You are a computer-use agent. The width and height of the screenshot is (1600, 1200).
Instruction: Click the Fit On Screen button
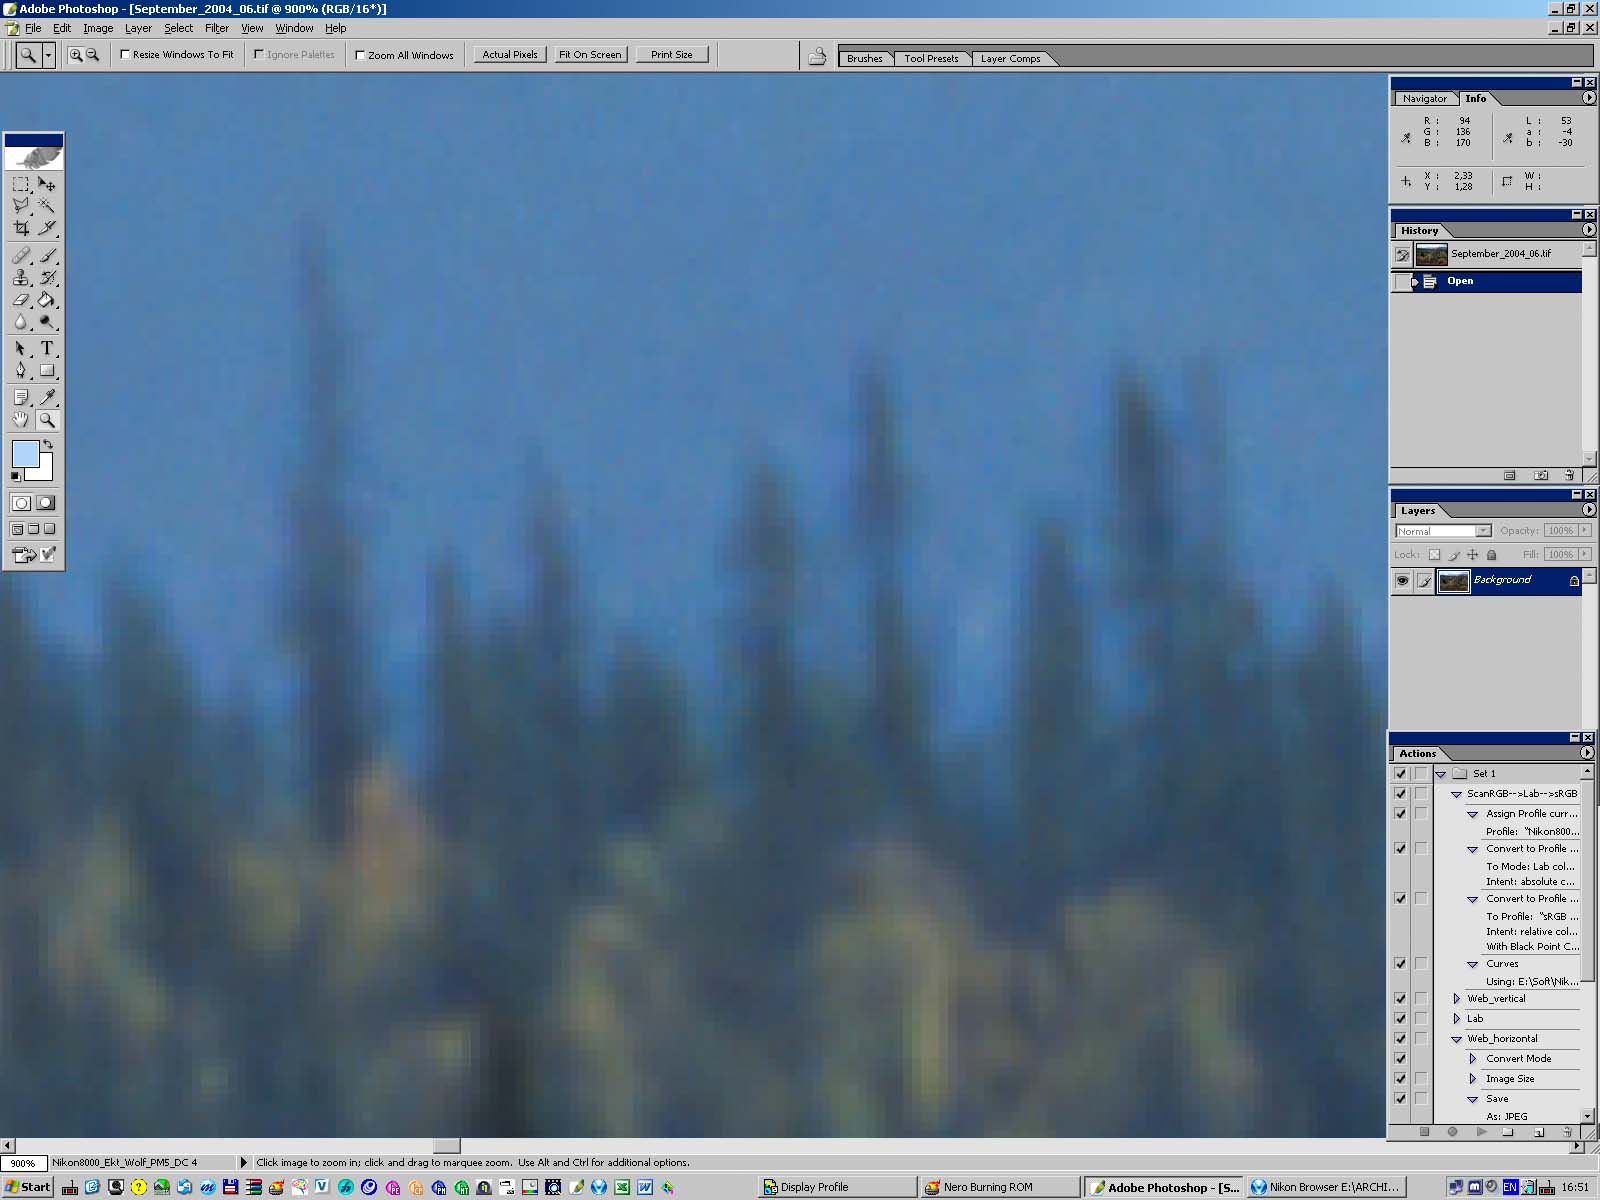click(x=591, y=55)
